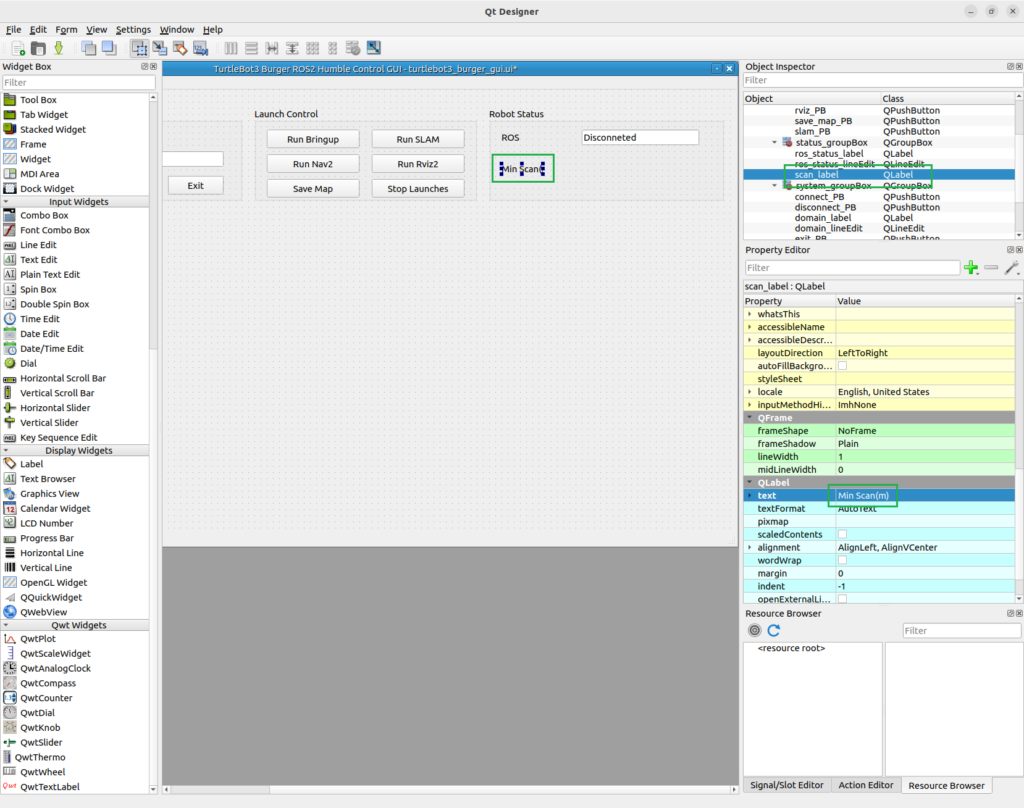Click the New Form toolbar icon
Viewport: 1024px width, 808px height.
18,48
